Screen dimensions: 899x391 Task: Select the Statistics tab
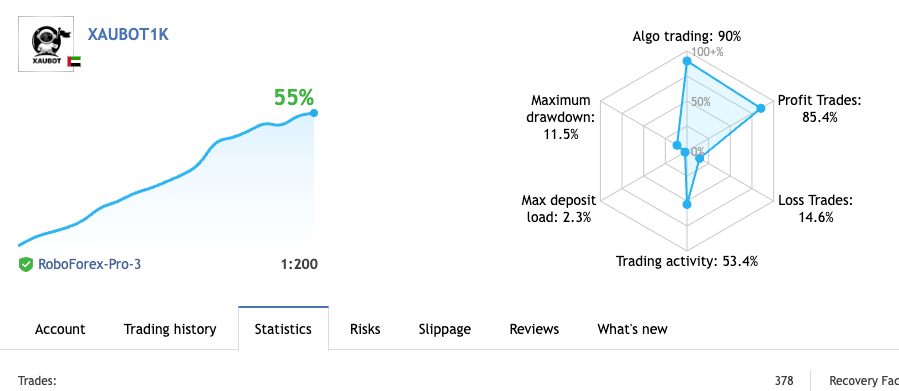coord(283,329)
